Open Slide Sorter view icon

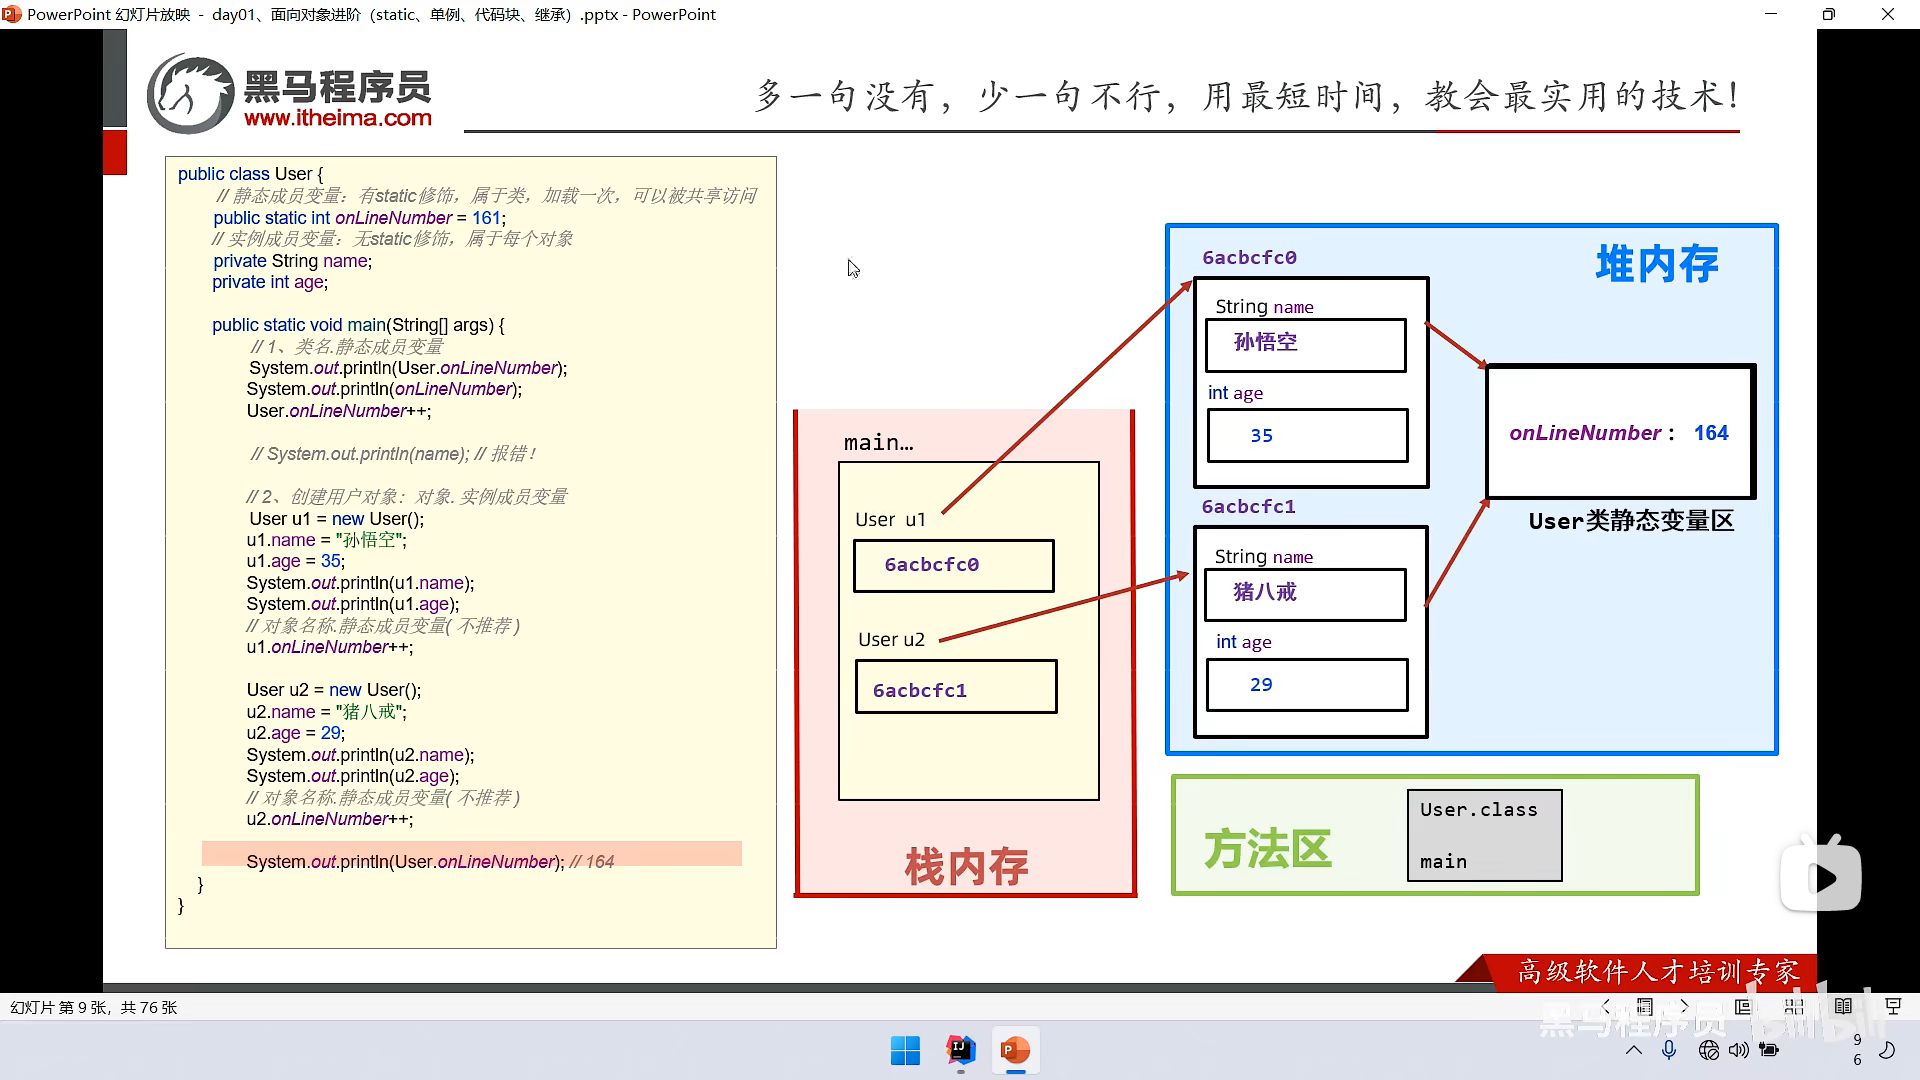(x=1794, y=1007)
